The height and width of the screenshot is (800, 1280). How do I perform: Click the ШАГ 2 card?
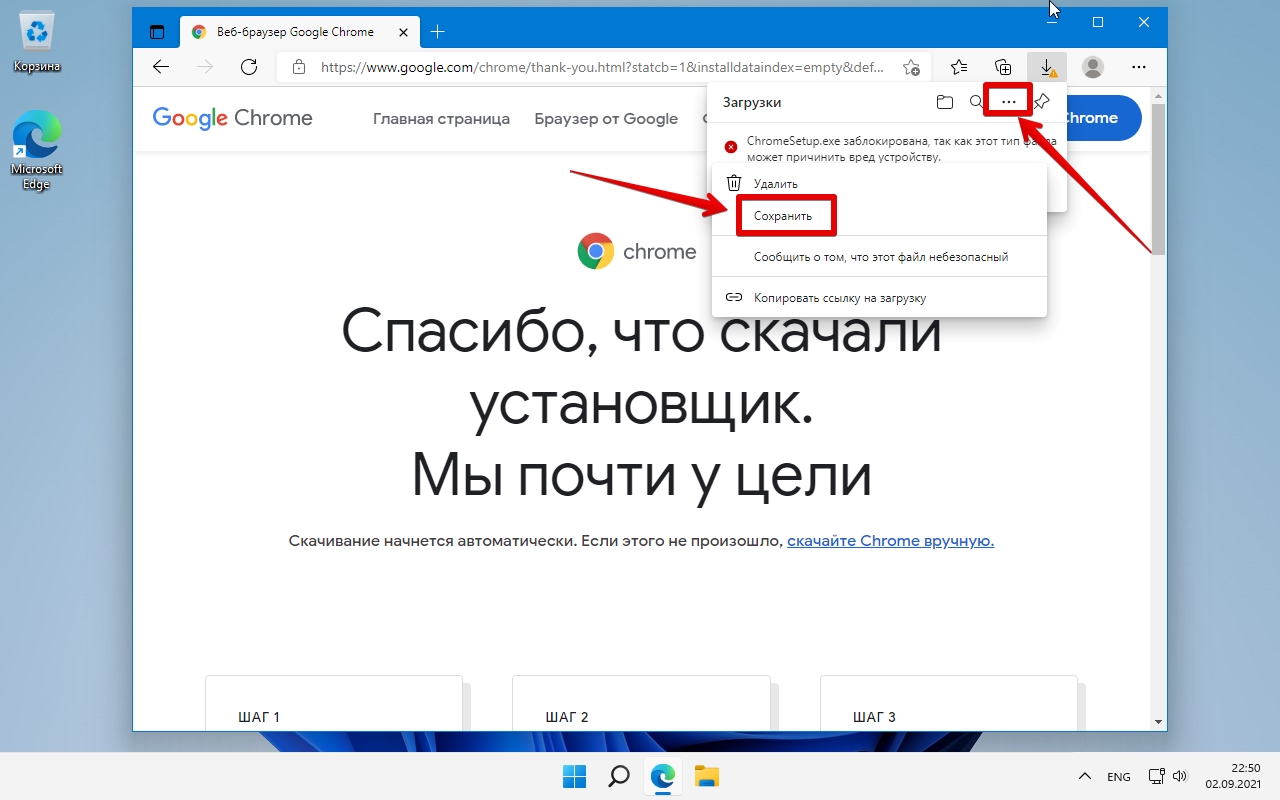(x=641, y=702)
